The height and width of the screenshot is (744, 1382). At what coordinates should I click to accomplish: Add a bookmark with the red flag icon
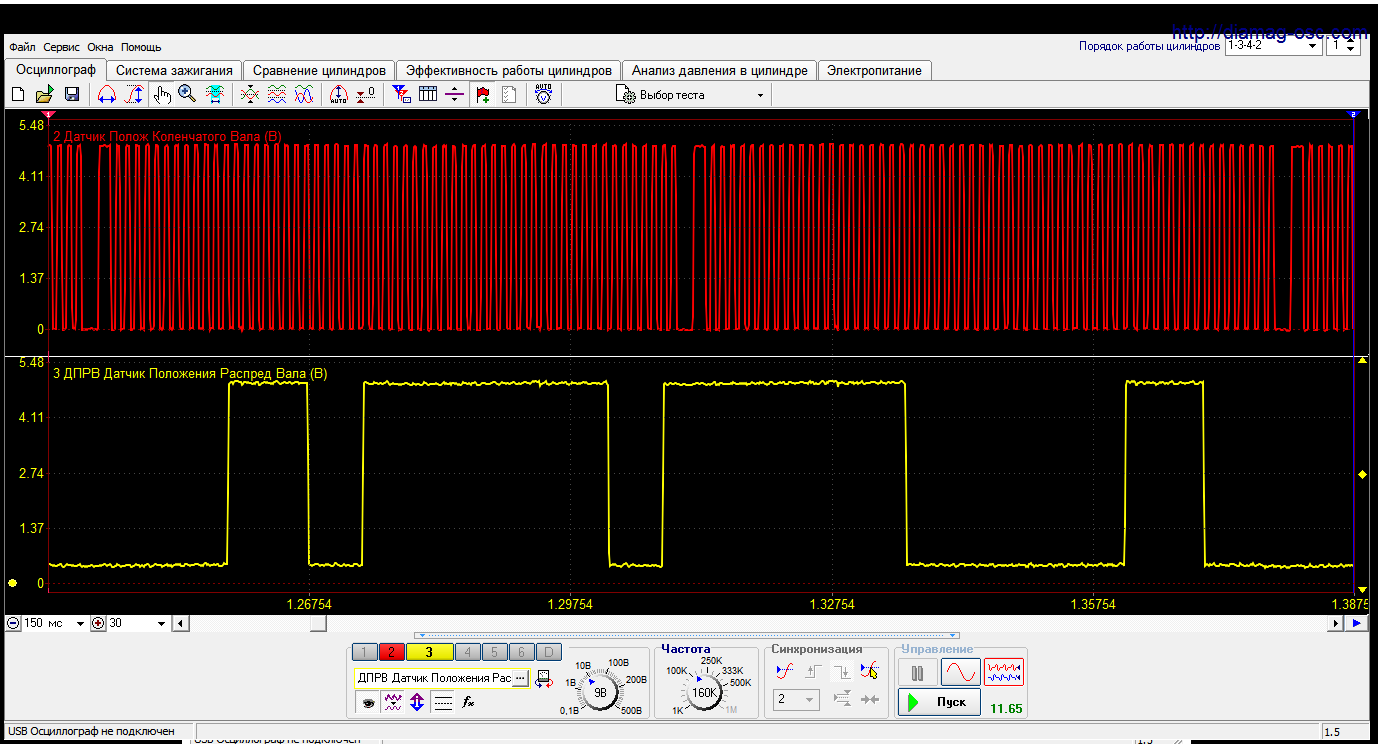coord(484,95)
